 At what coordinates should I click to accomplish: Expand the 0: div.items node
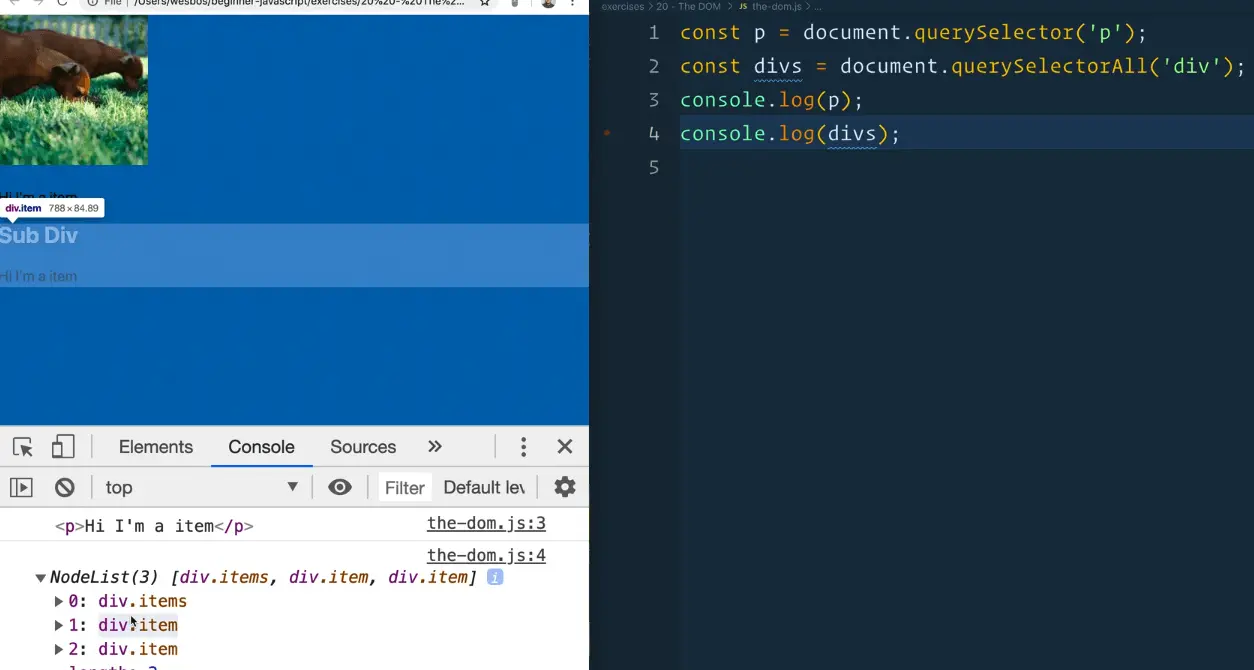pos(58,601)
